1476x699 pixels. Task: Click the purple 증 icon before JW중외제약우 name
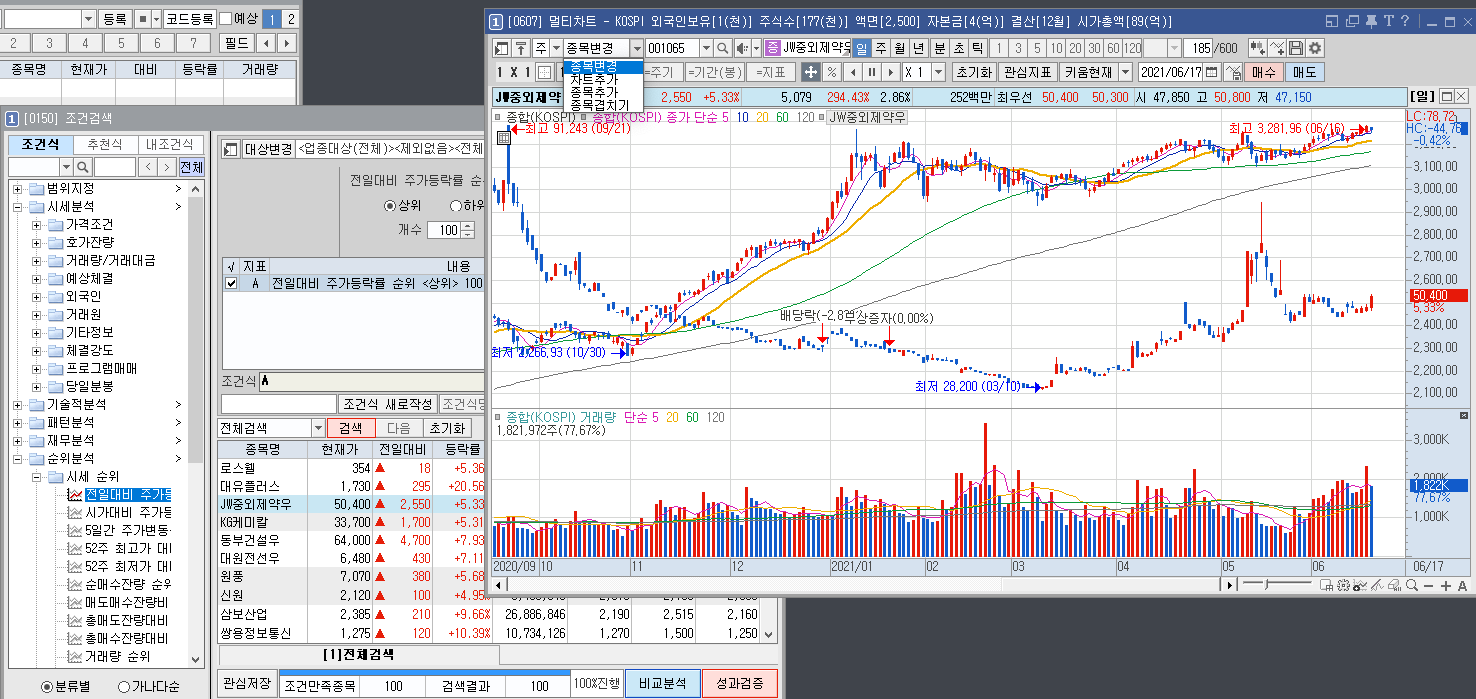click(x=773, y=48)
